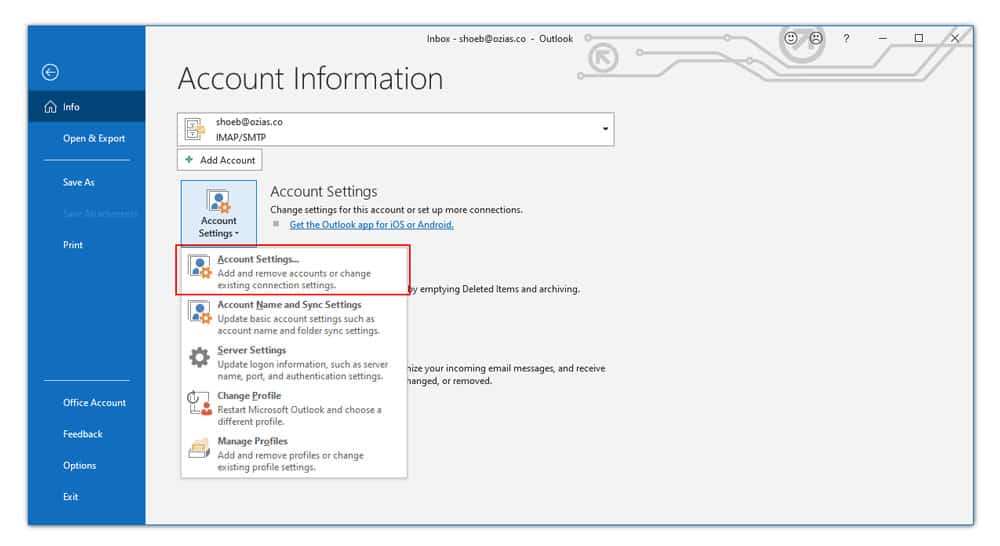1000x546 pixels.
Task: Click the smiley face feedback icon
Action: click(791, 38)
